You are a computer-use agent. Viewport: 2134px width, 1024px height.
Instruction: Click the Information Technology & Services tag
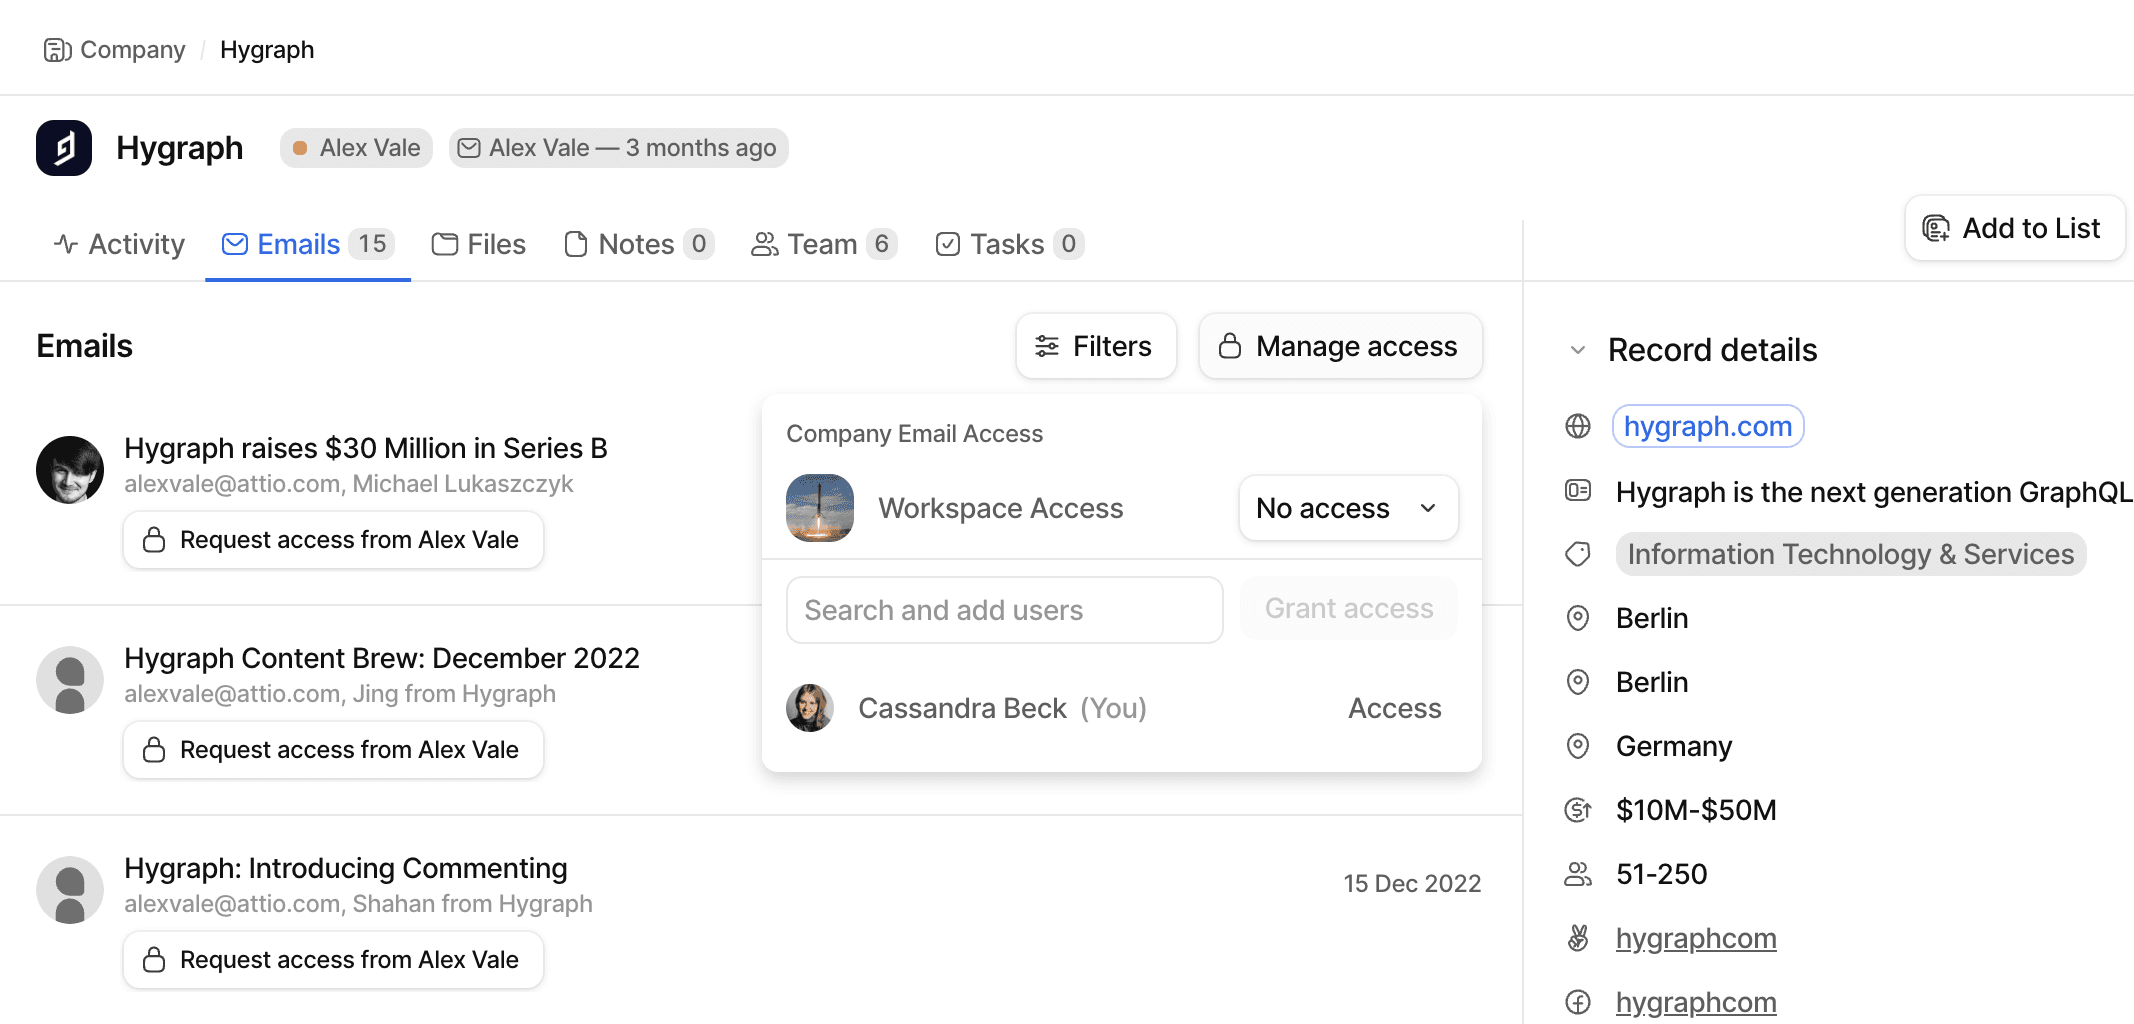tap(1850, 554)
